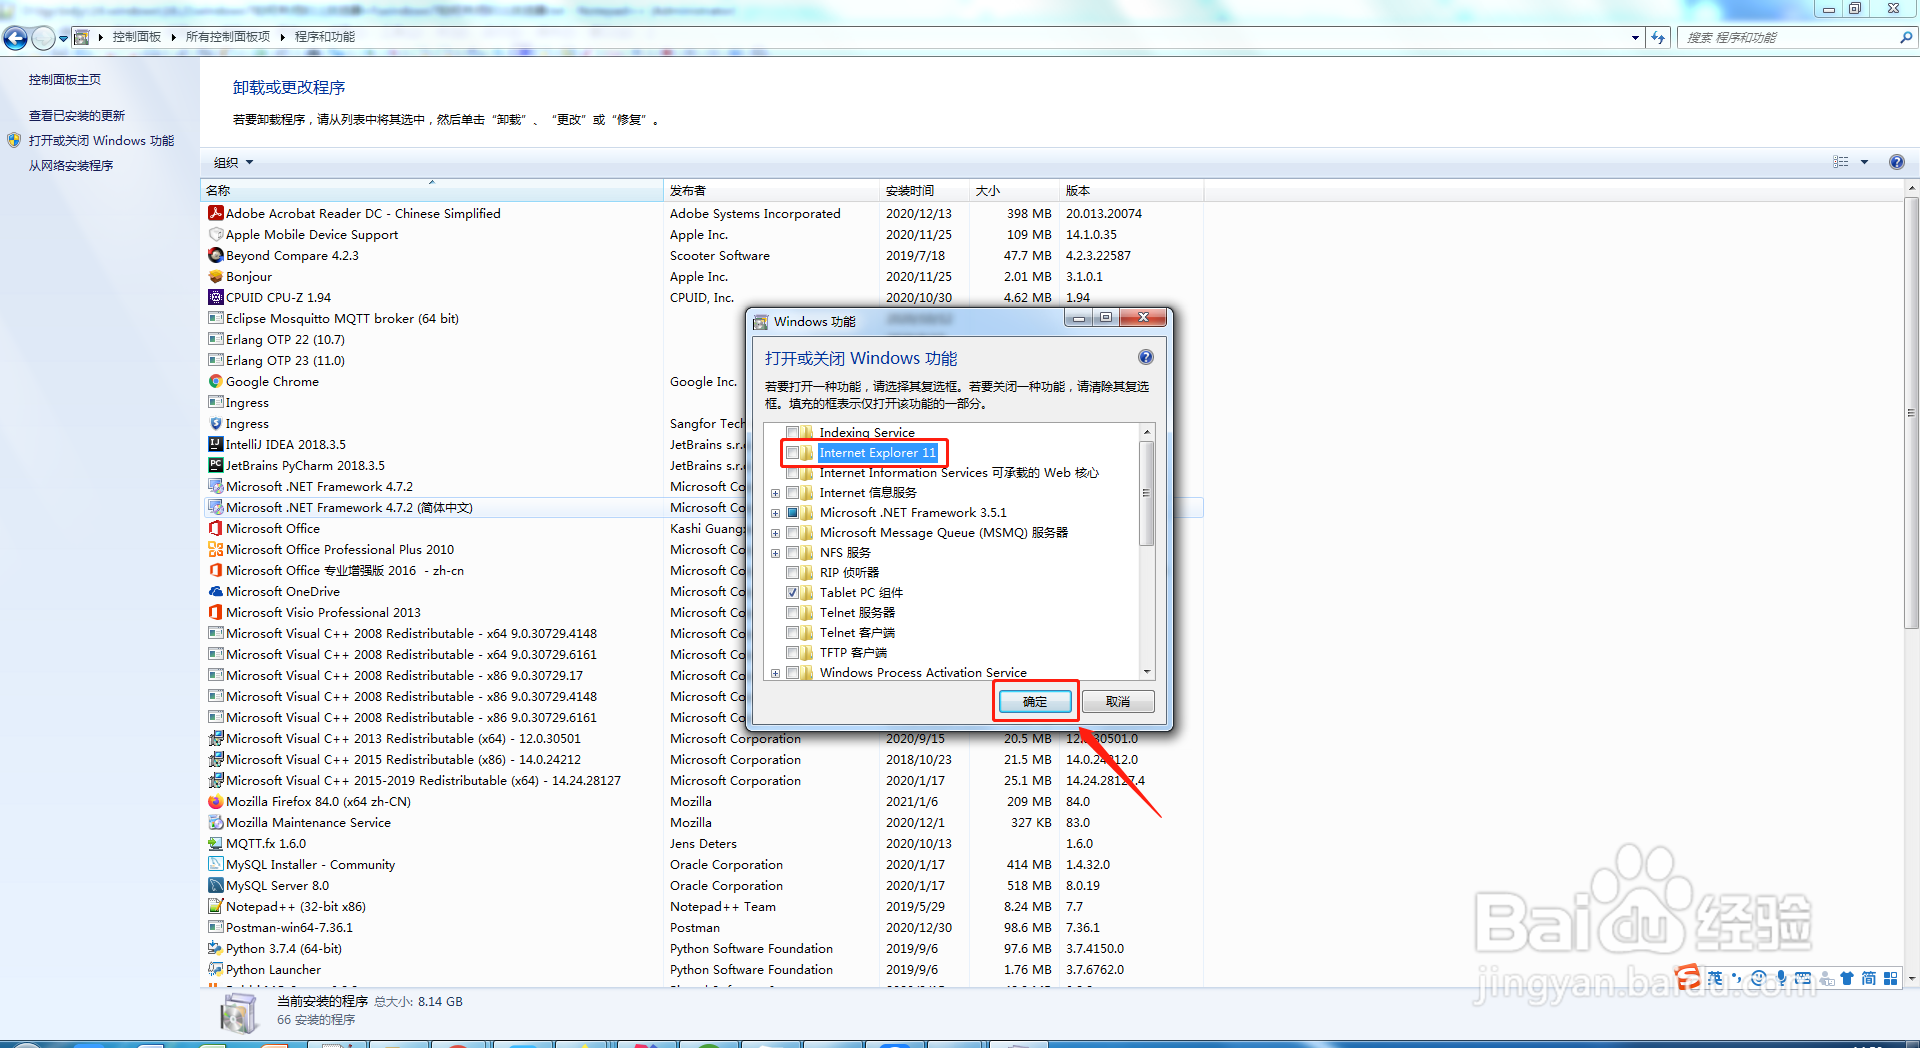Screen dimensions: 1920x1048
Task: Click the 搜索 程序和功能 search field
Action: click(1790, 37)
